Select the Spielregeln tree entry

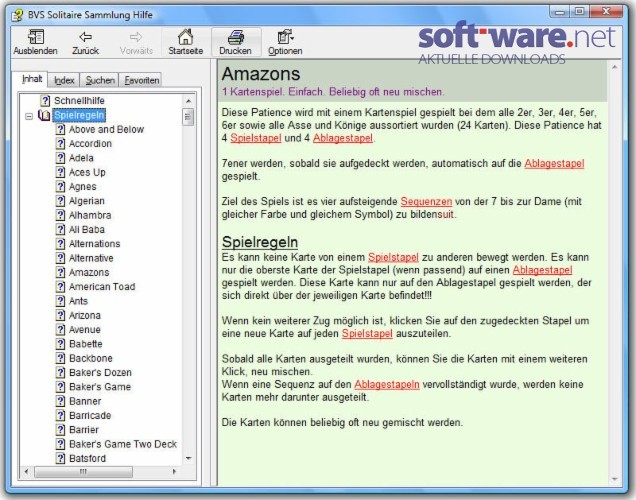point(79,115)
